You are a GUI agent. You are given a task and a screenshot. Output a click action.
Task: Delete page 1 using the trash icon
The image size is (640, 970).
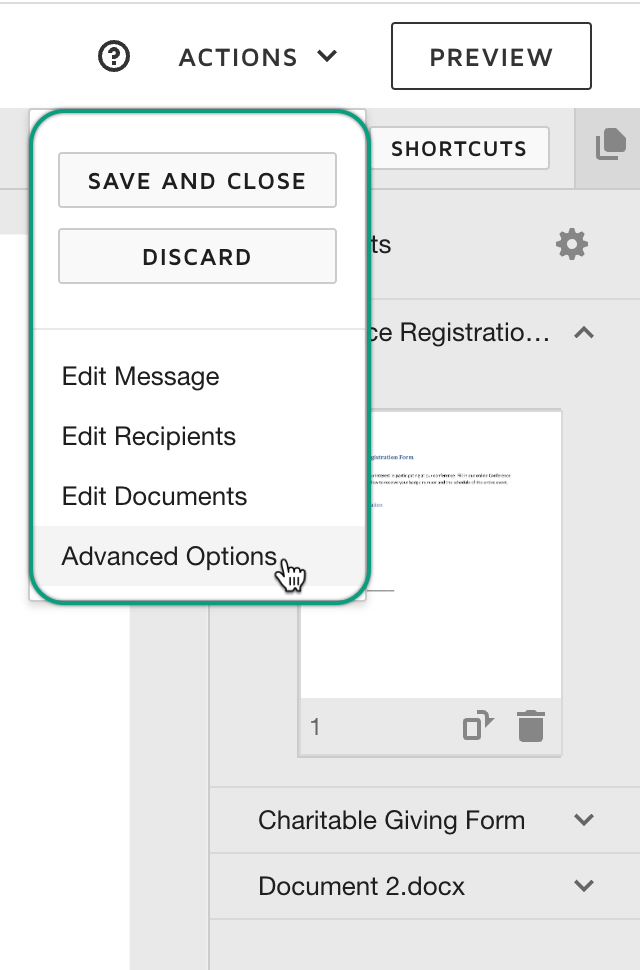point(531,727)
